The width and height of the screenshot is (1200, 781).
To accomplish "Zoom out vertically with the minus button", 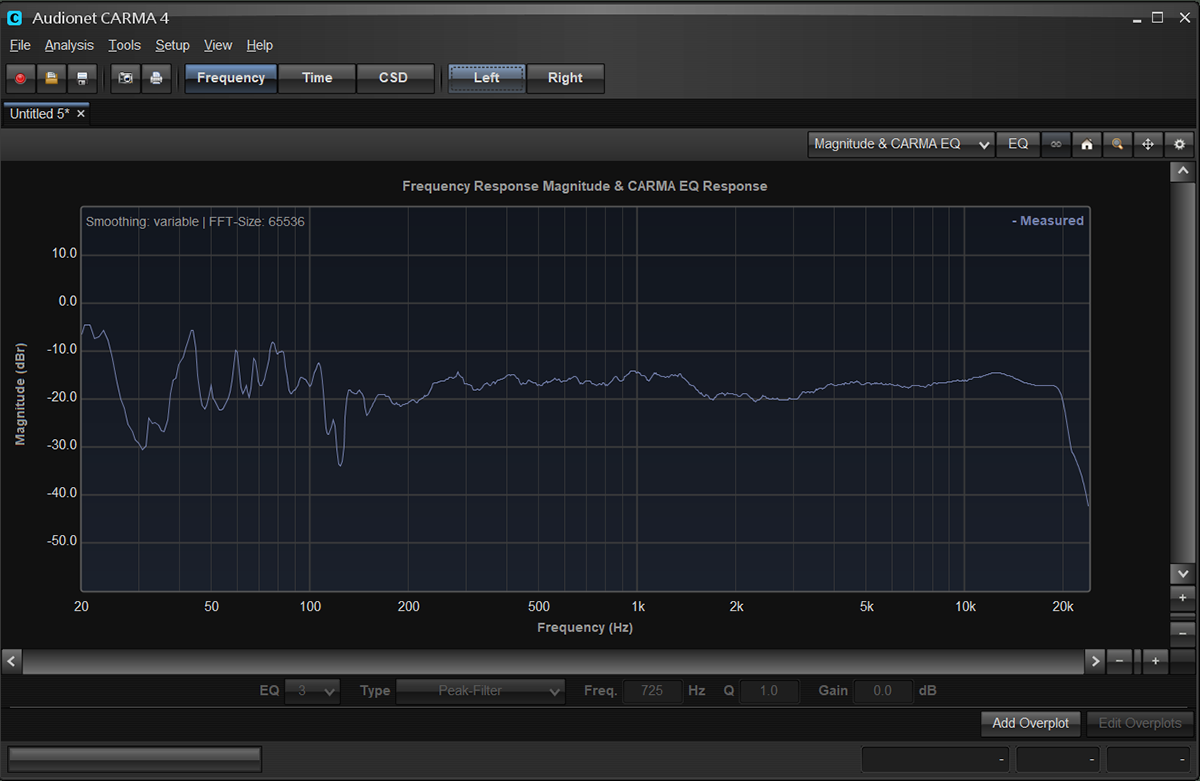I will tap(1182, 633).
